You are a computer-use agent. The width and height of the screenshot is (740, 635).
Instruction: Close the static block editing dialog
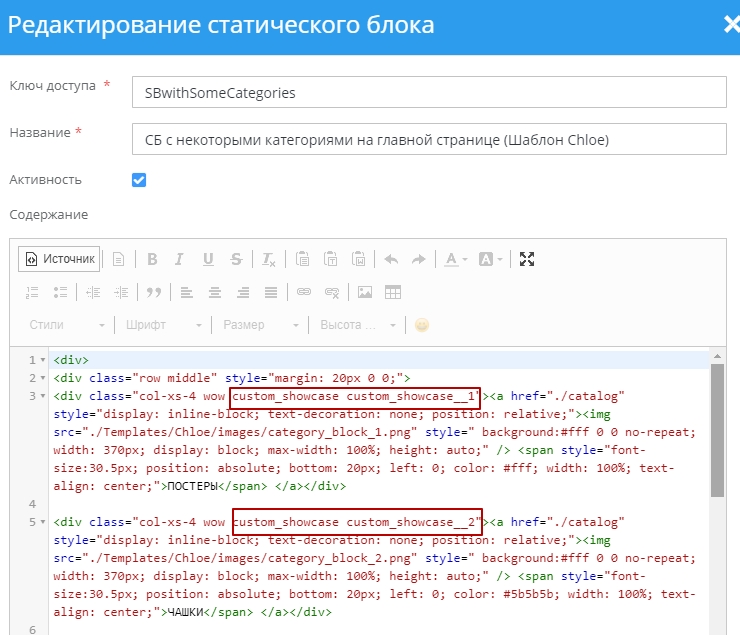coord(731,25)
